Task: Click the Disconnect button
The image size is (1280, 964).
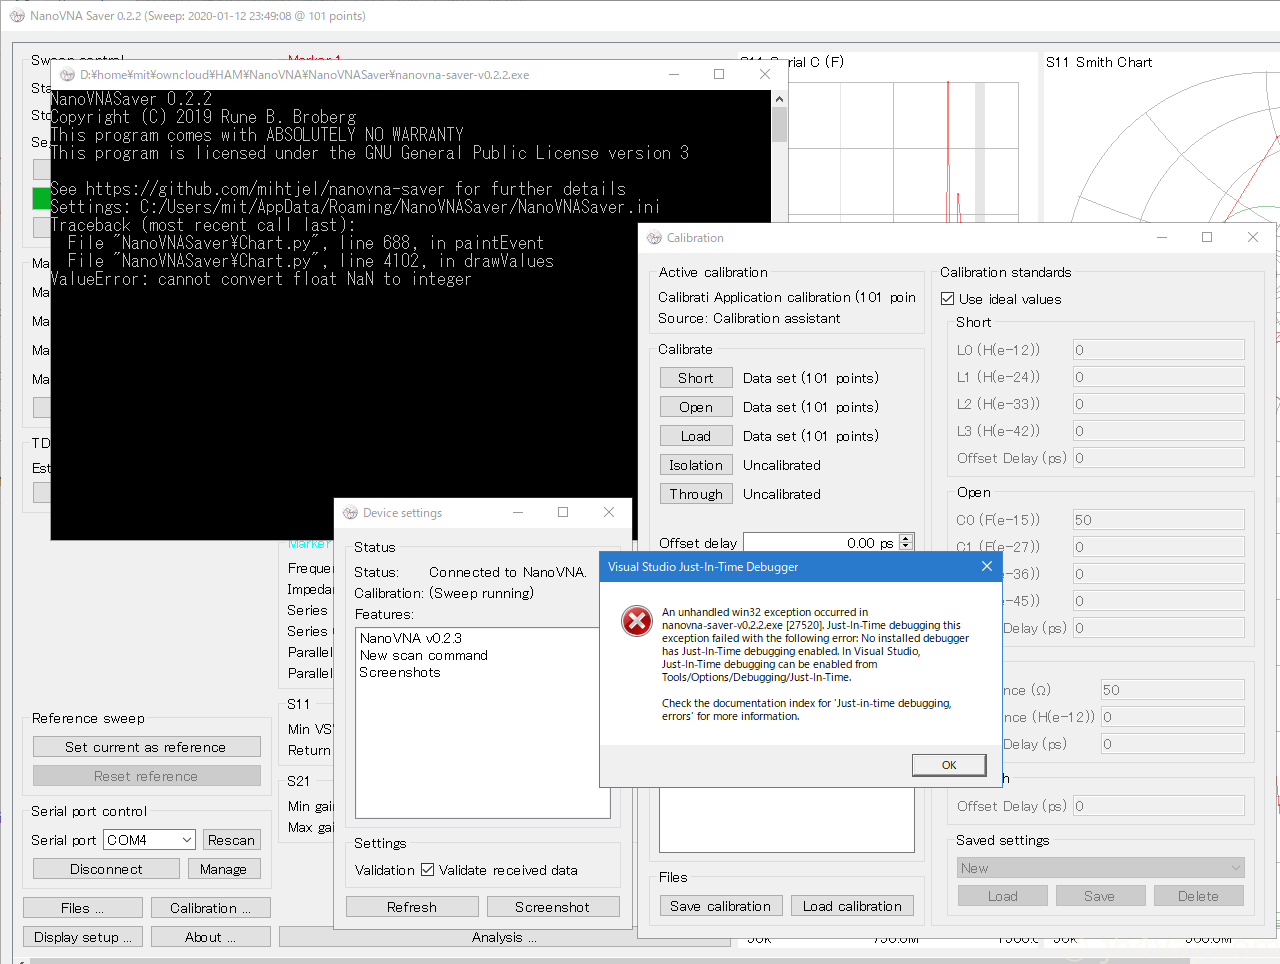Action: pos(106,869)
